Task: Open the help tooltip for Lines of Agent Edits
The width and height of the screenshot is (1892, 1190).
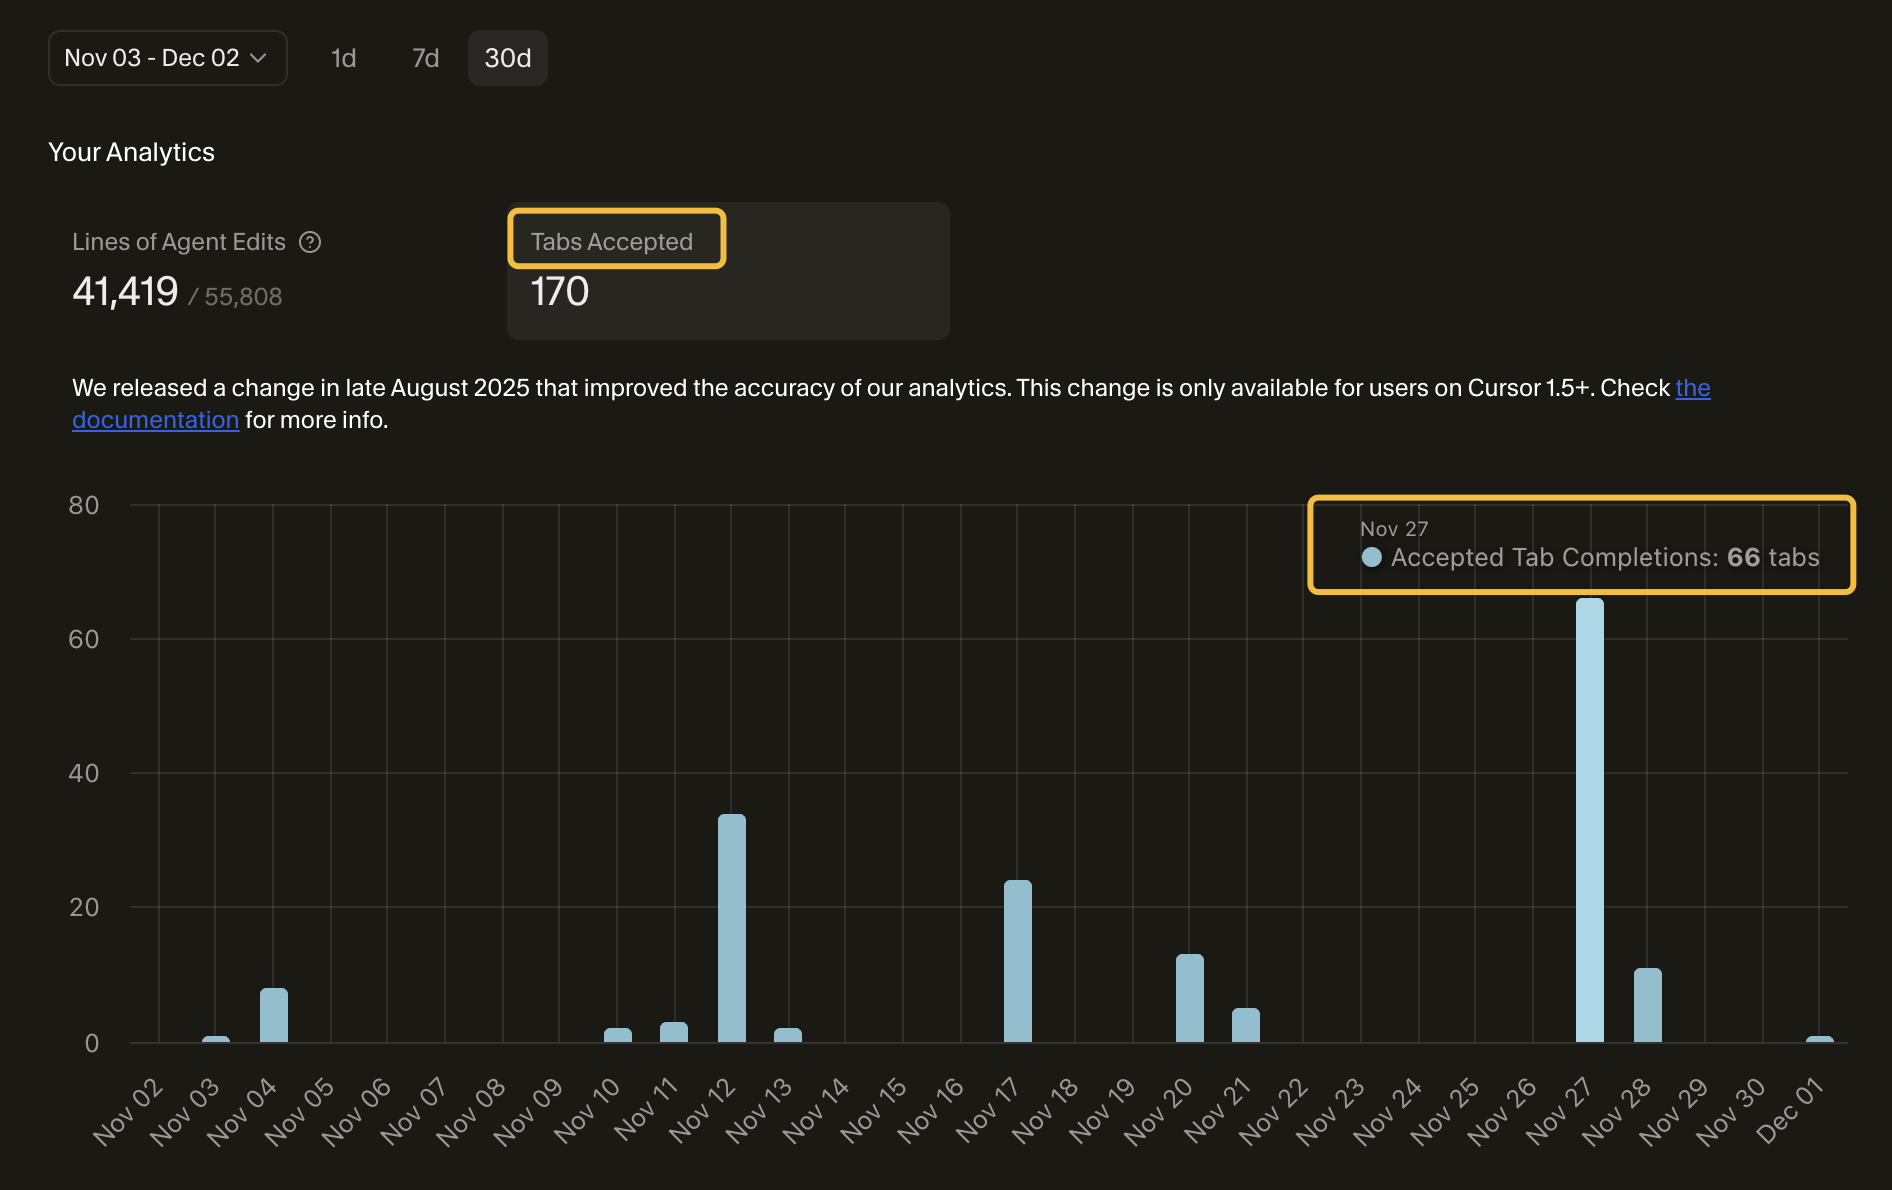Action: pyautogui.click(x=310, y=241)
